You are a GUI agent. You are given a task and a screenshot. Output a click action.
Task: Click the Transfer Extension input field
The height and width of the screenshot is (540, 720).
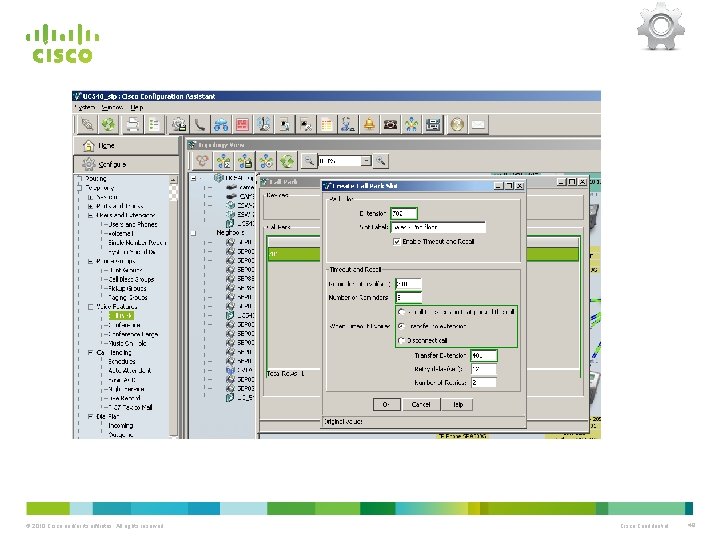484,355
